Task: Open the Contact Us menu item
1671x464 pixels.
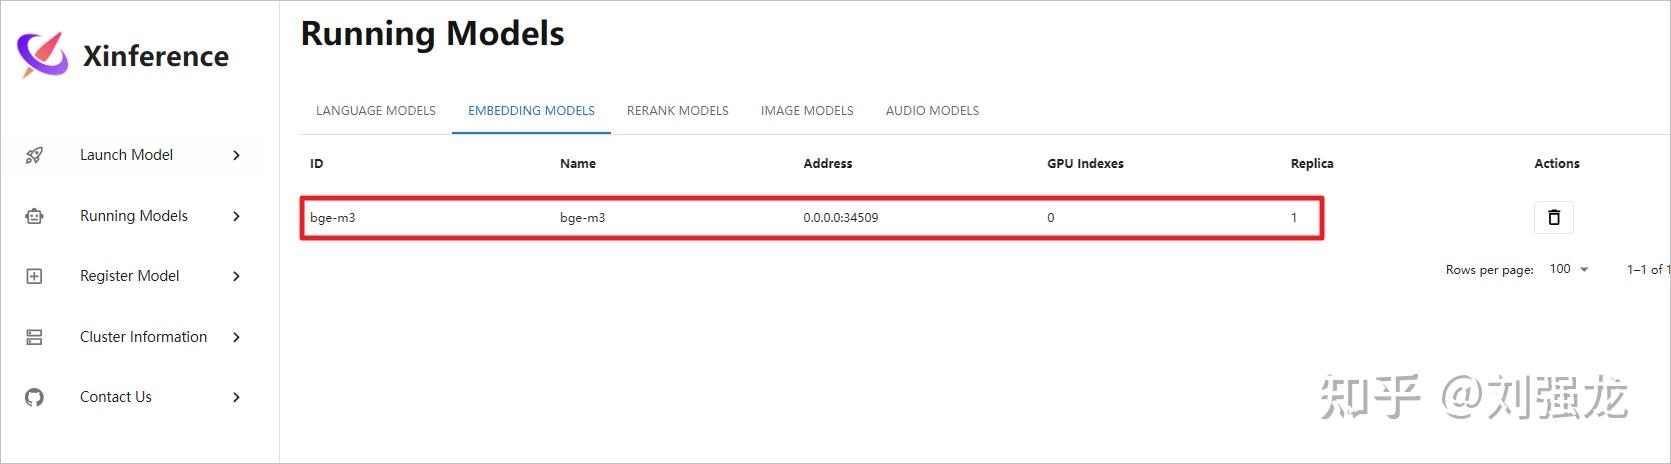Action: (x=116, y=397)
